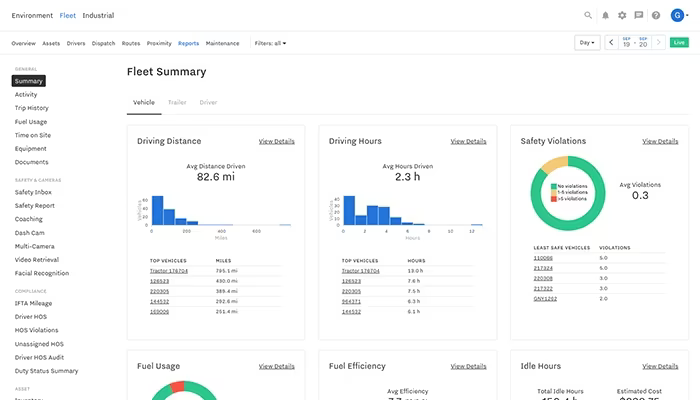700x400 pixels.
Task: Open Tractor 176704 in Driving Distance list
Action: pyautogui.click(x=169, y=271)
